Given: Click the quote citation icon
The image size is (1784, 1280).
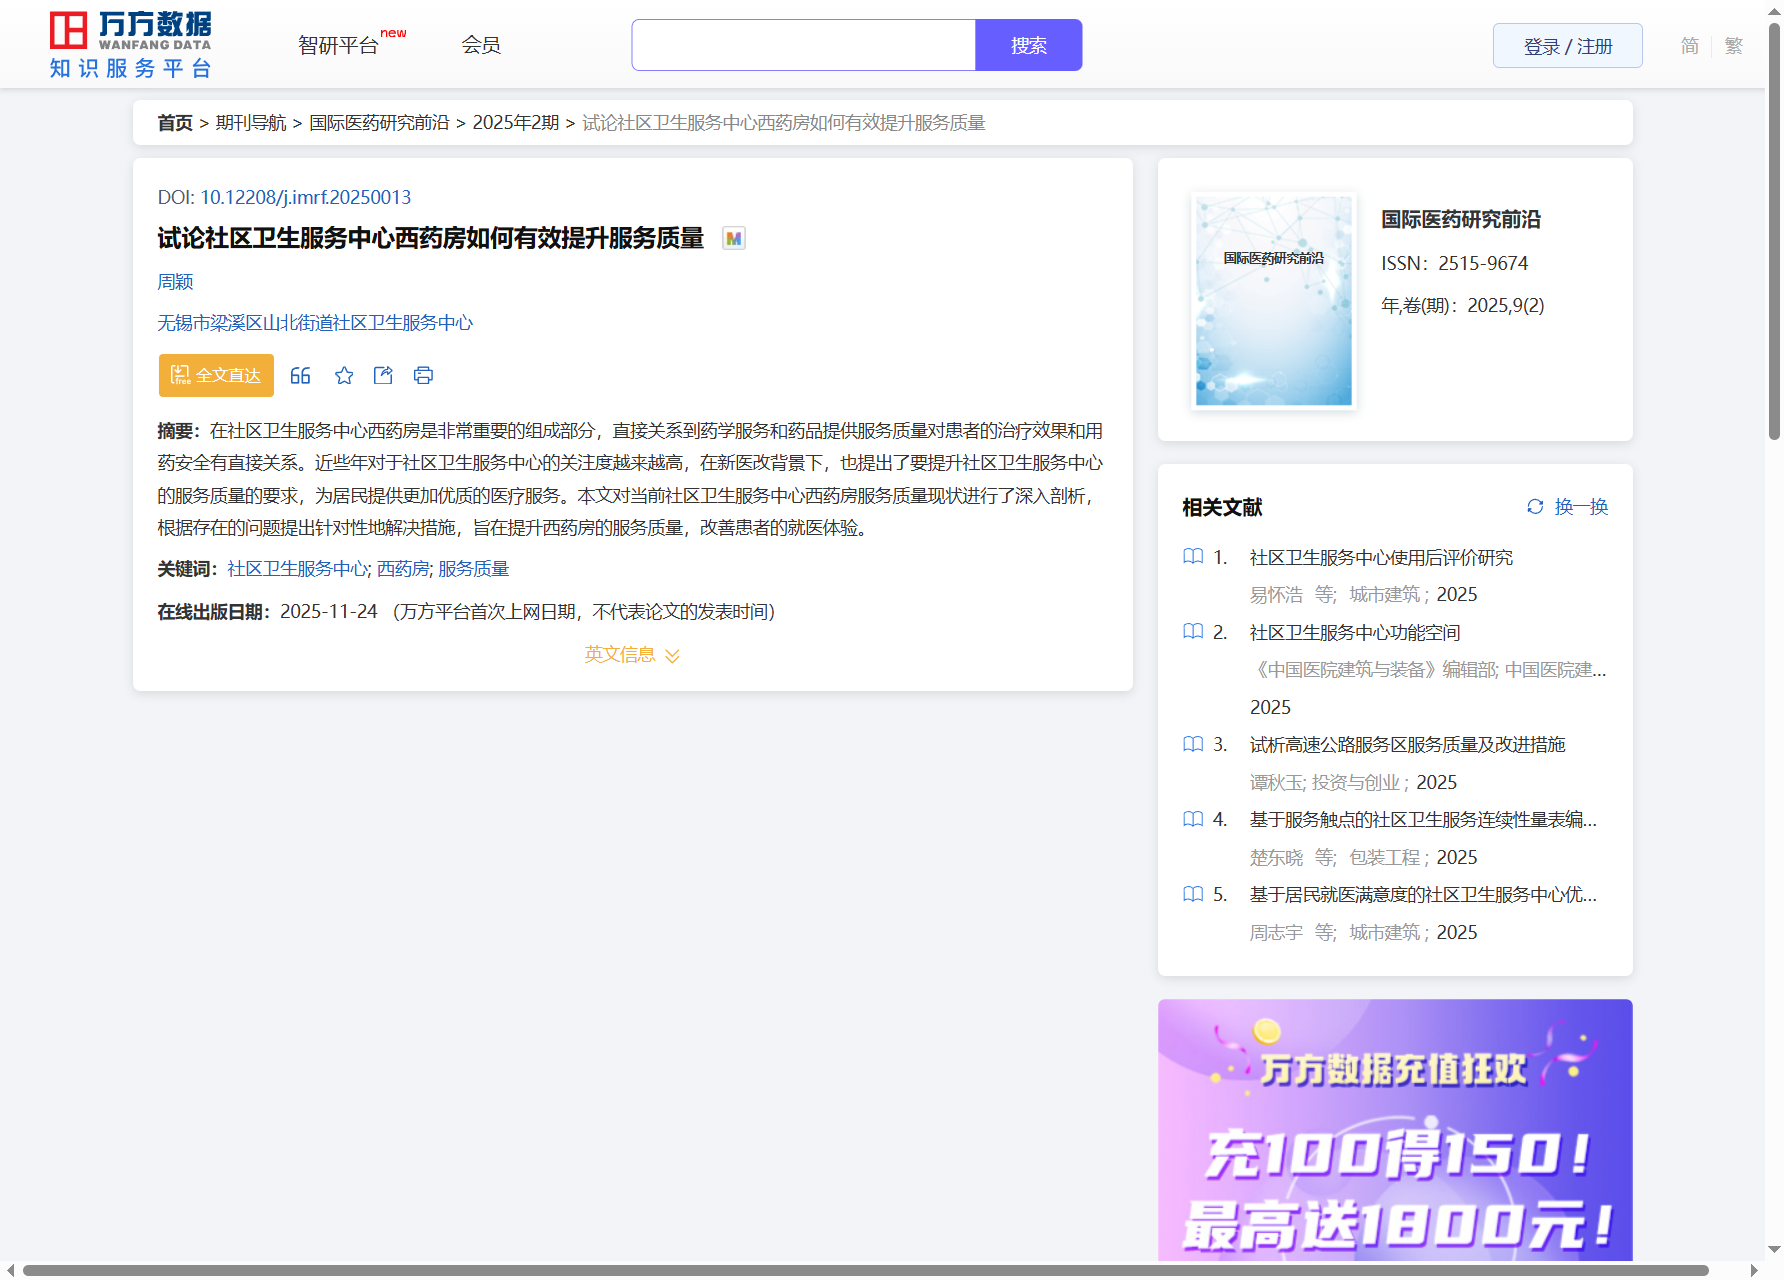Looking at the screenshot, I should (300, 376).
